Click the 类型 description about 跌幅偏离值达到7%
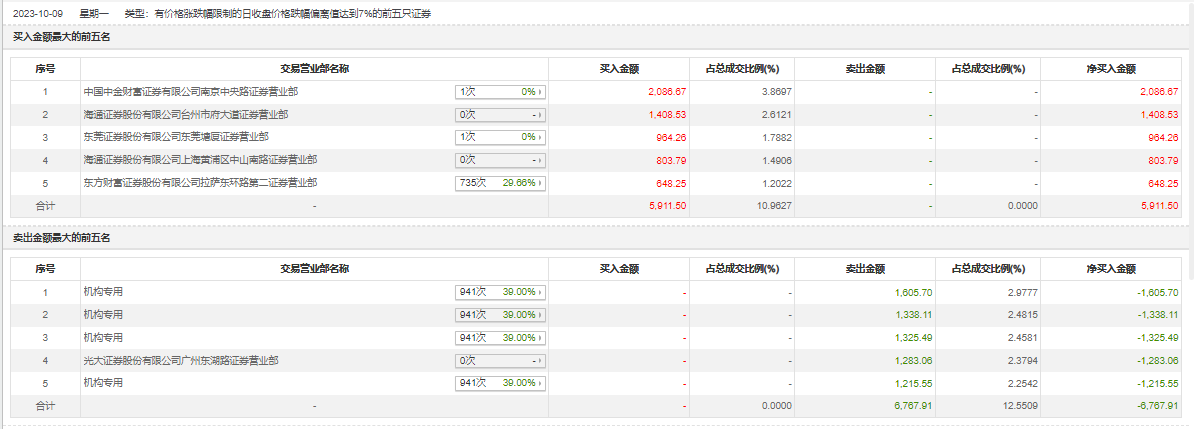 coord(278,14)
